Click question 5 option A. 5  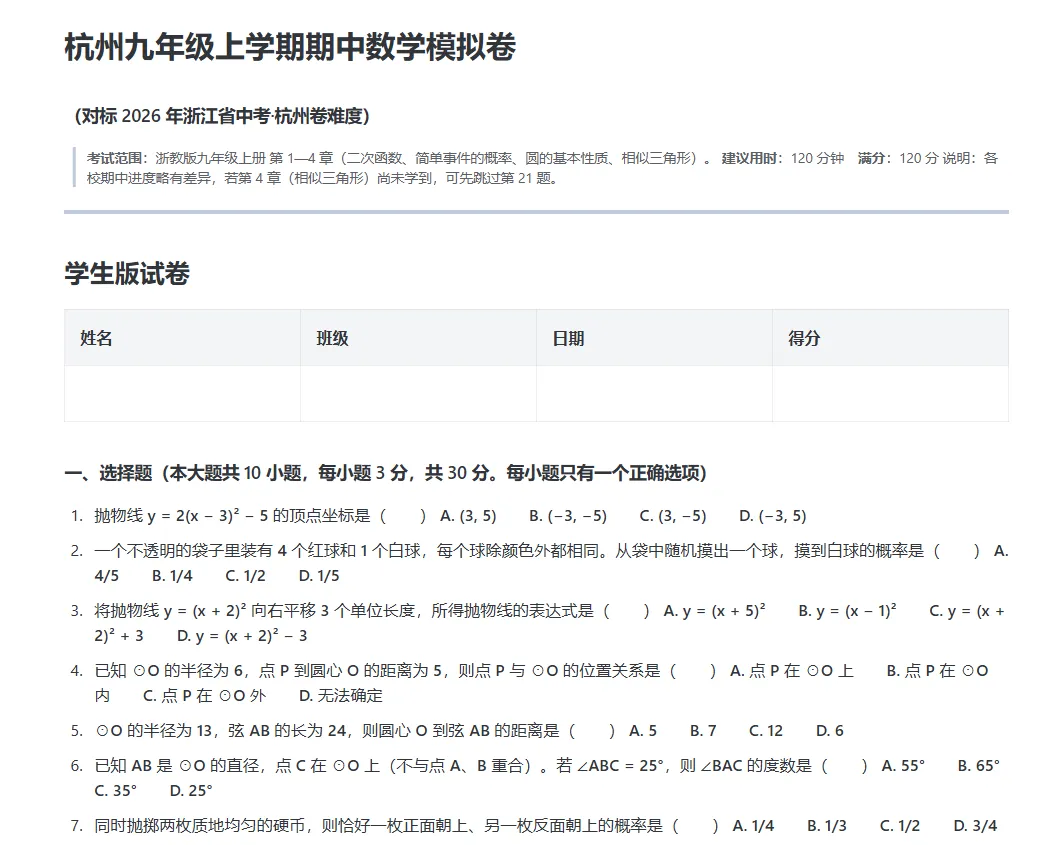tap(643, 731)
